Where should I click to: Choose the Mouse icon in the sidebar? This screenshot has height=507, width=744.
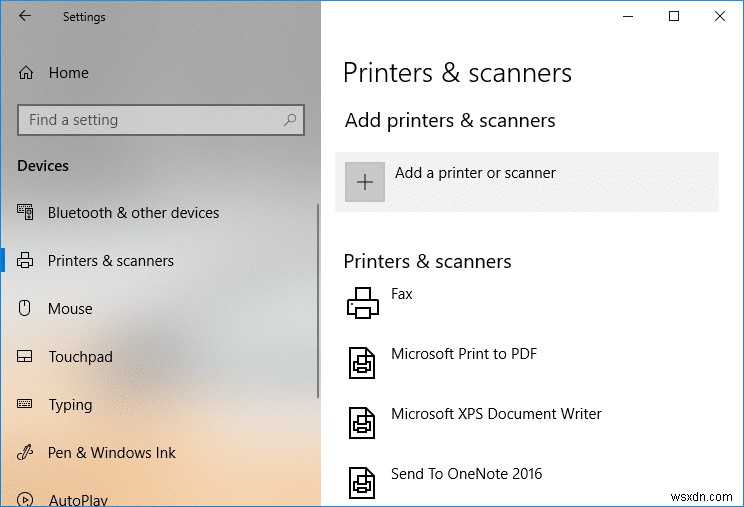(24, 308)
